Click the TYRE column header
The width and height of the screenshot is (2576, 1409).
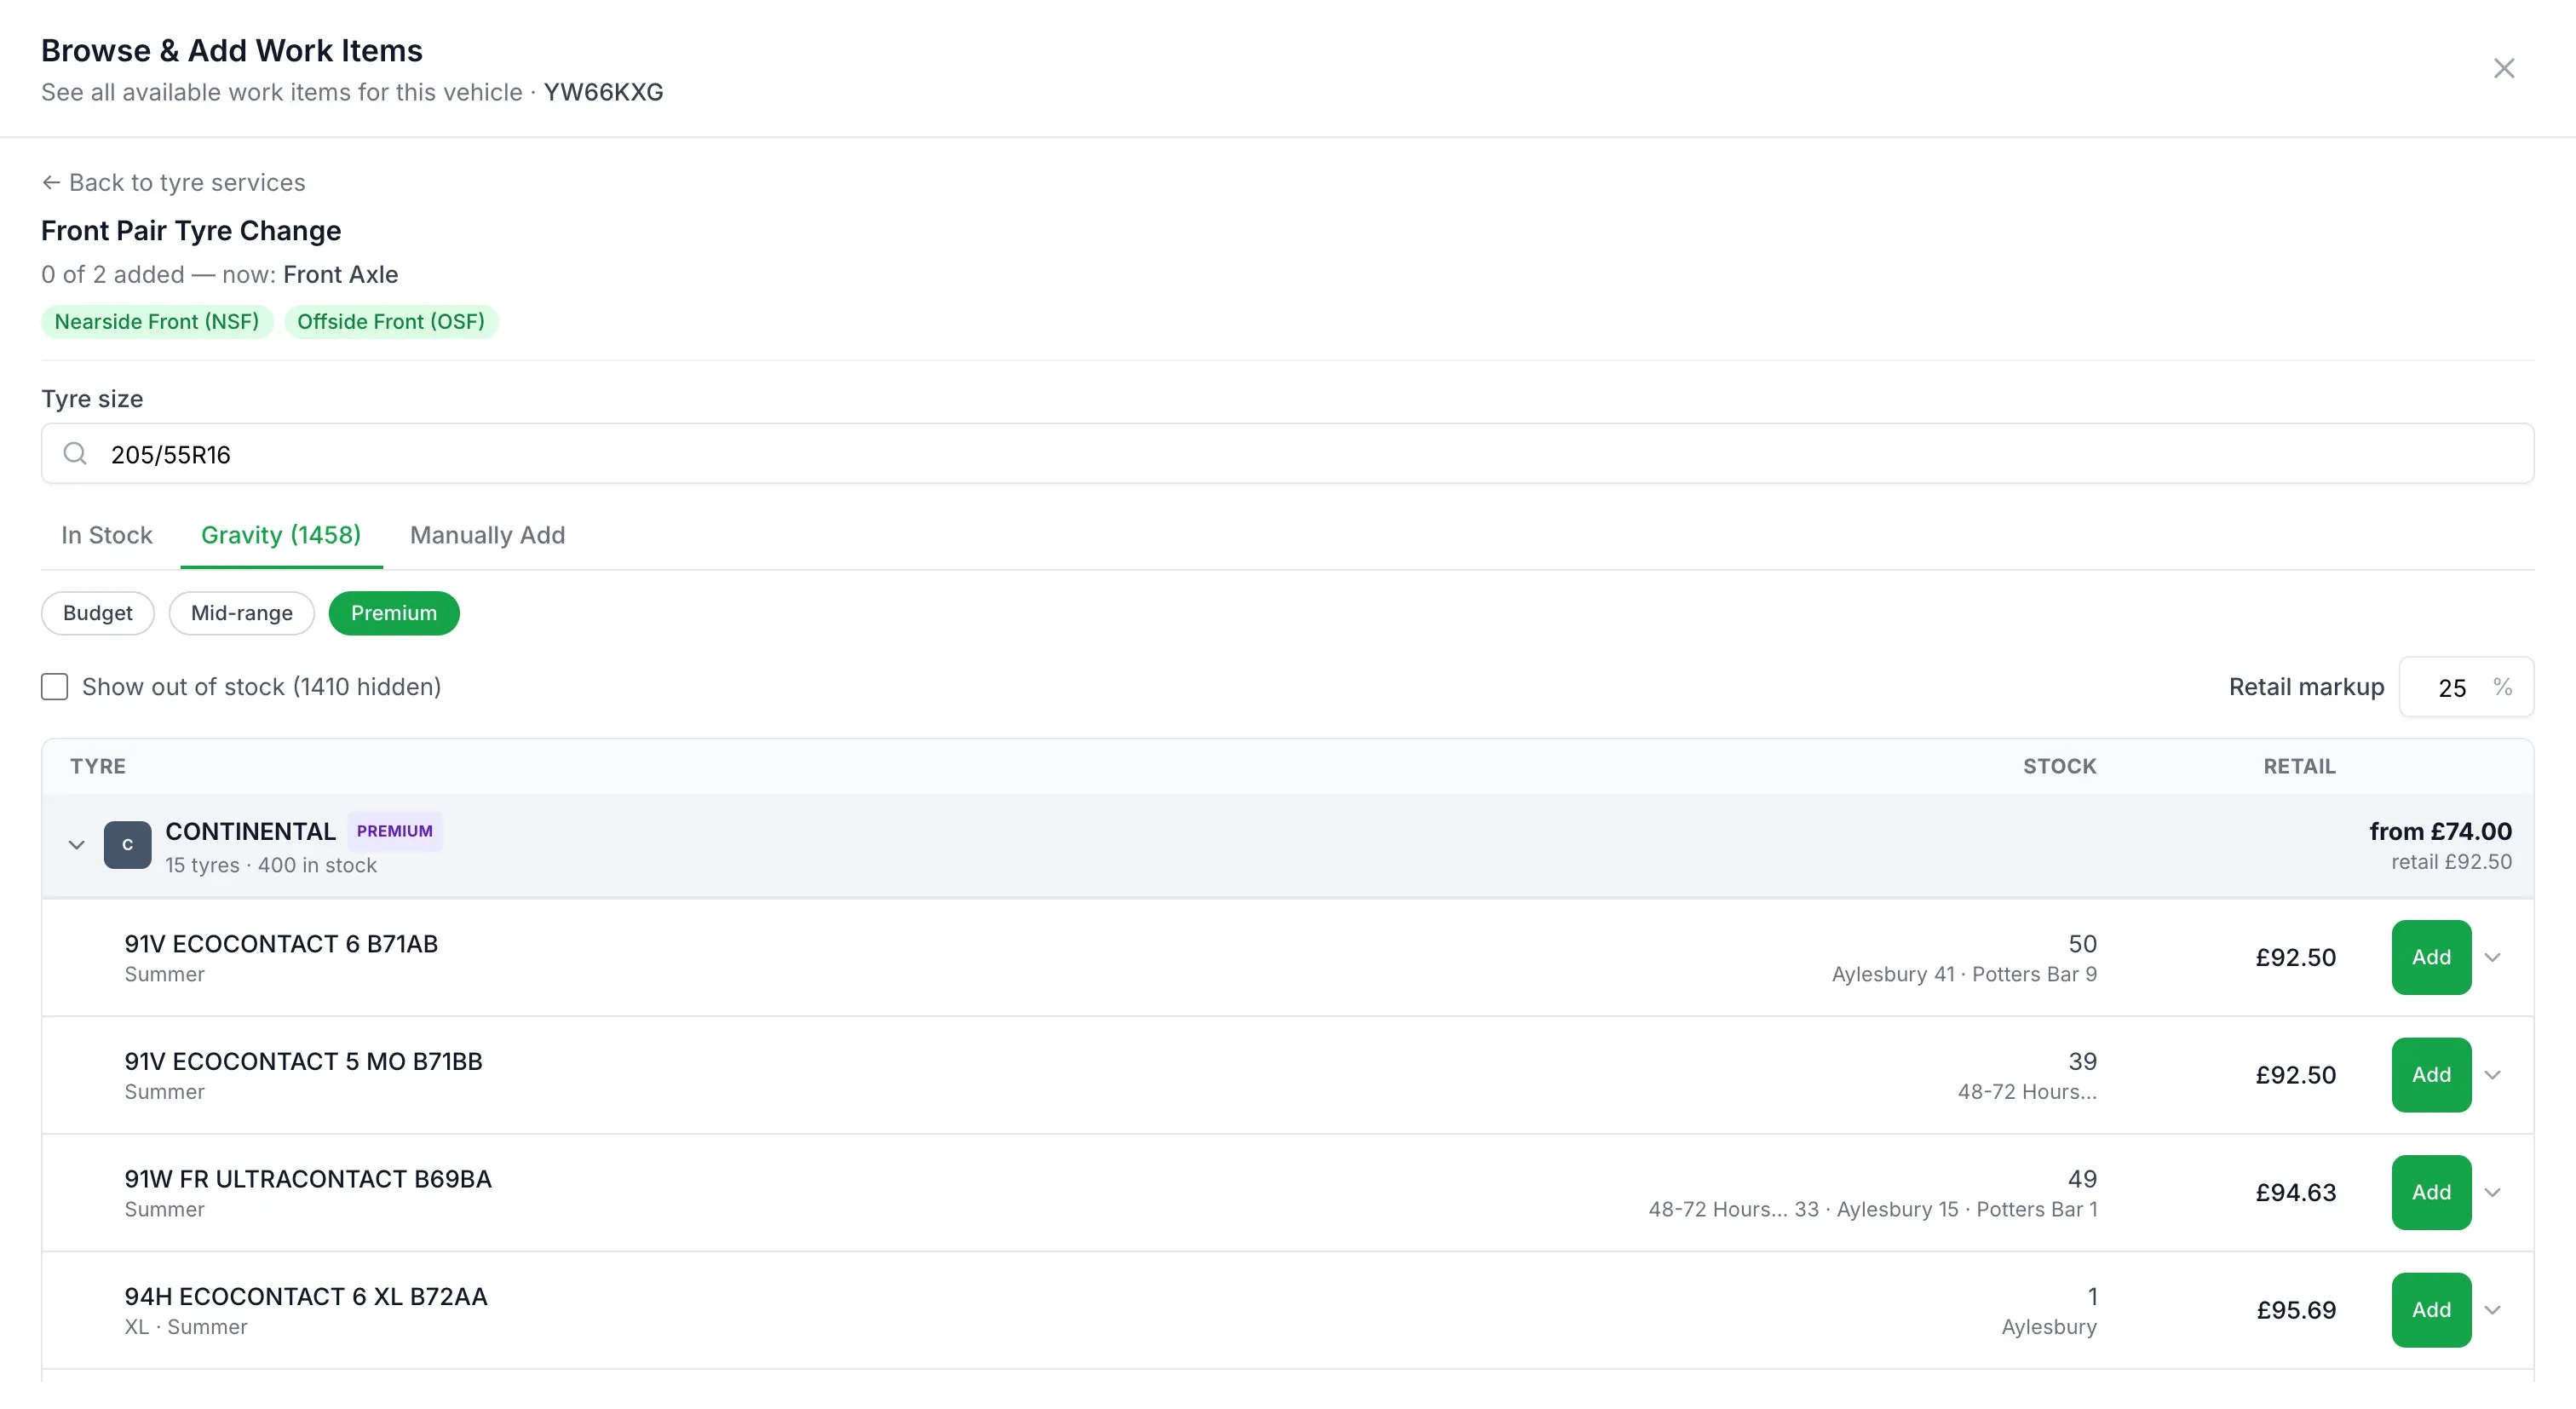98,766
